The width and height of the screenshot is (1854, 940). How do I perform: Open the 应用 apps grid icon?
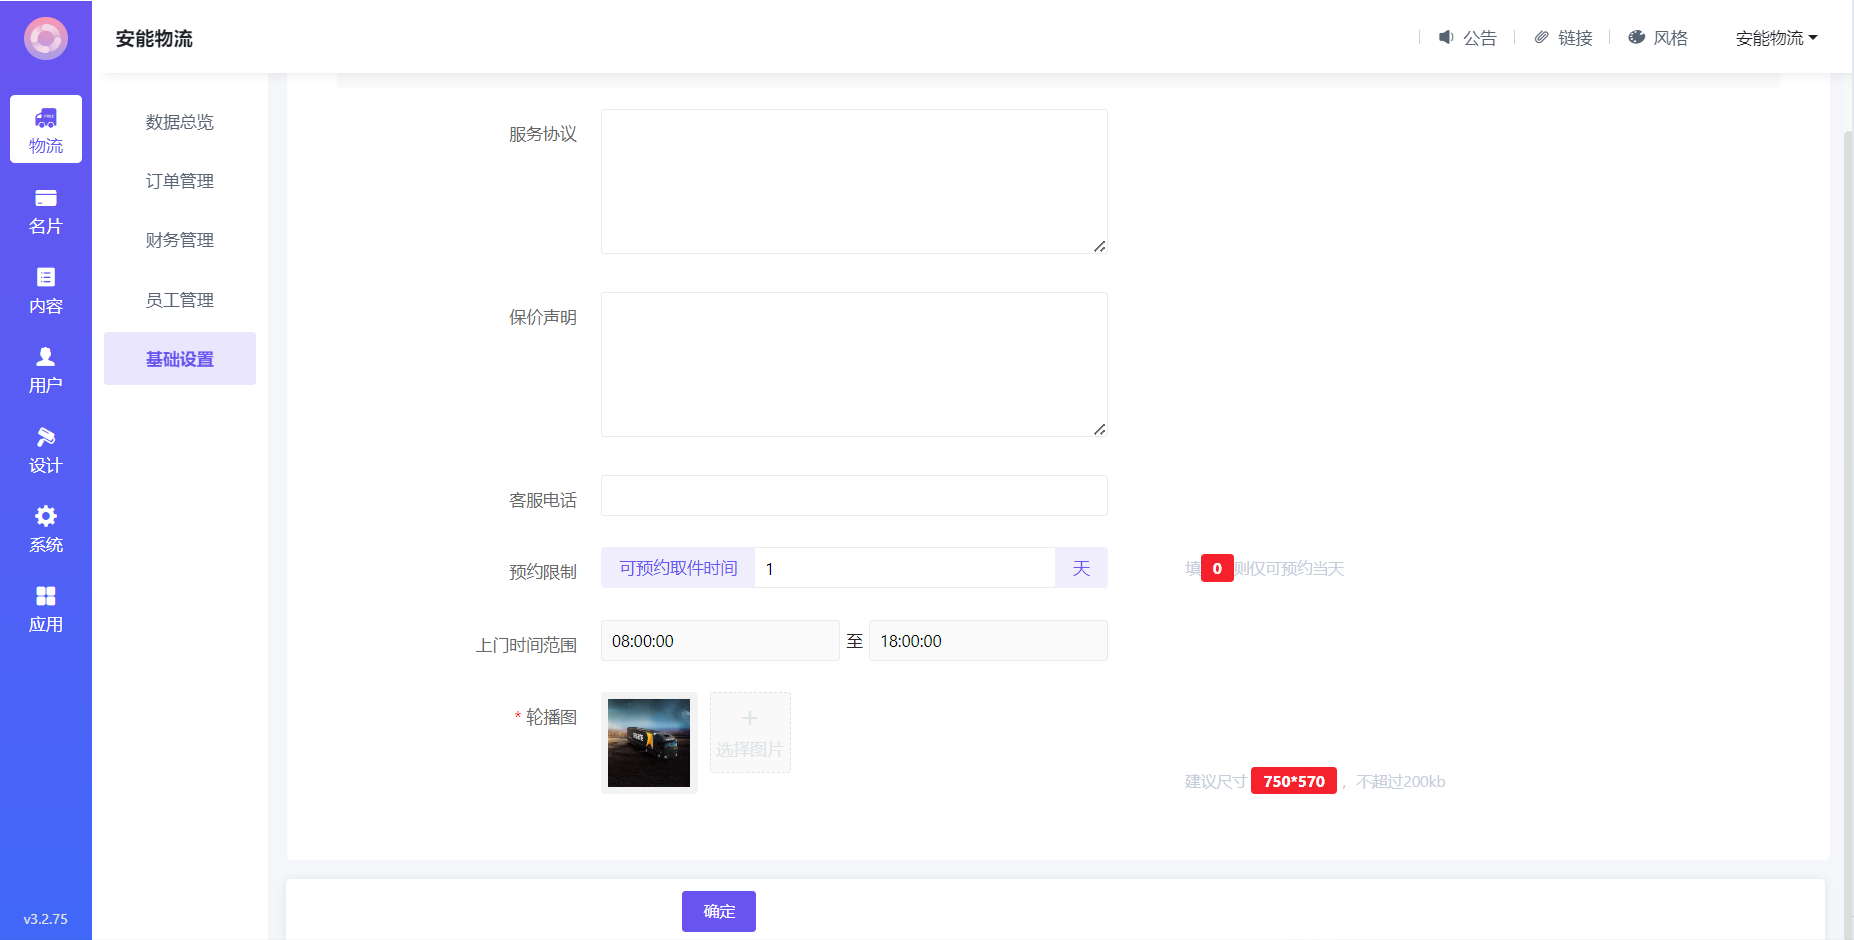pyautogui.click(x=46, y=596)
